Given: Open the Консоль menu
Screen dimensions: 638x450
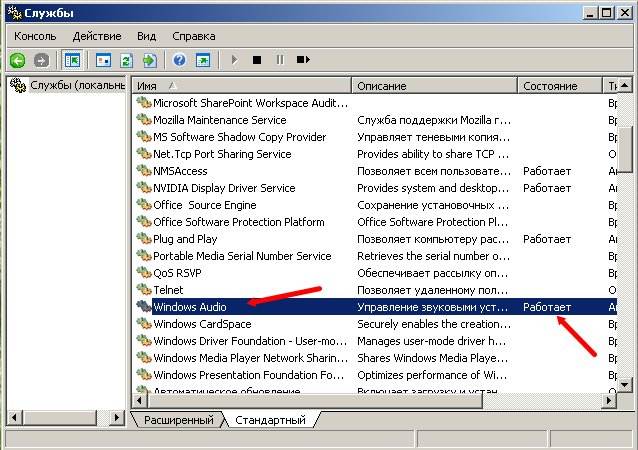Looking at the screenshot, I should point(35,35).
